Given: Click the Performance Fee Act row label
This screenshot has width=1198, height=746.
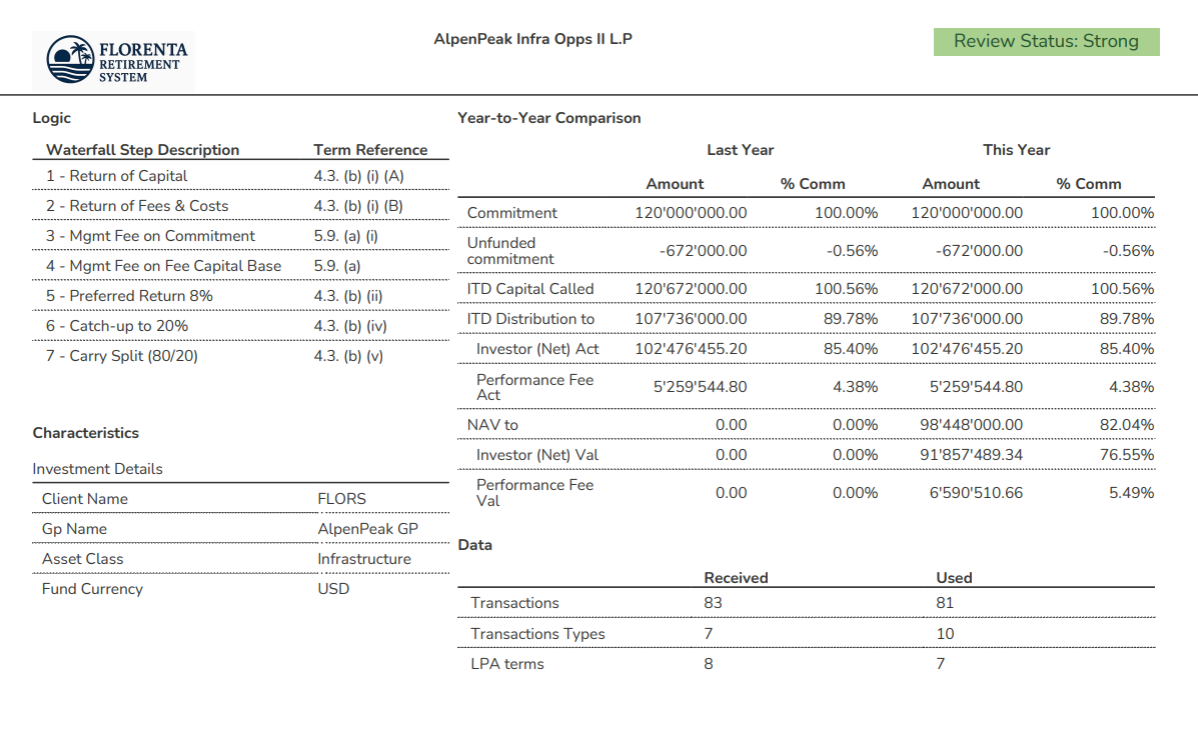Looking at the screenshot, I should click(x=535, y=387).
